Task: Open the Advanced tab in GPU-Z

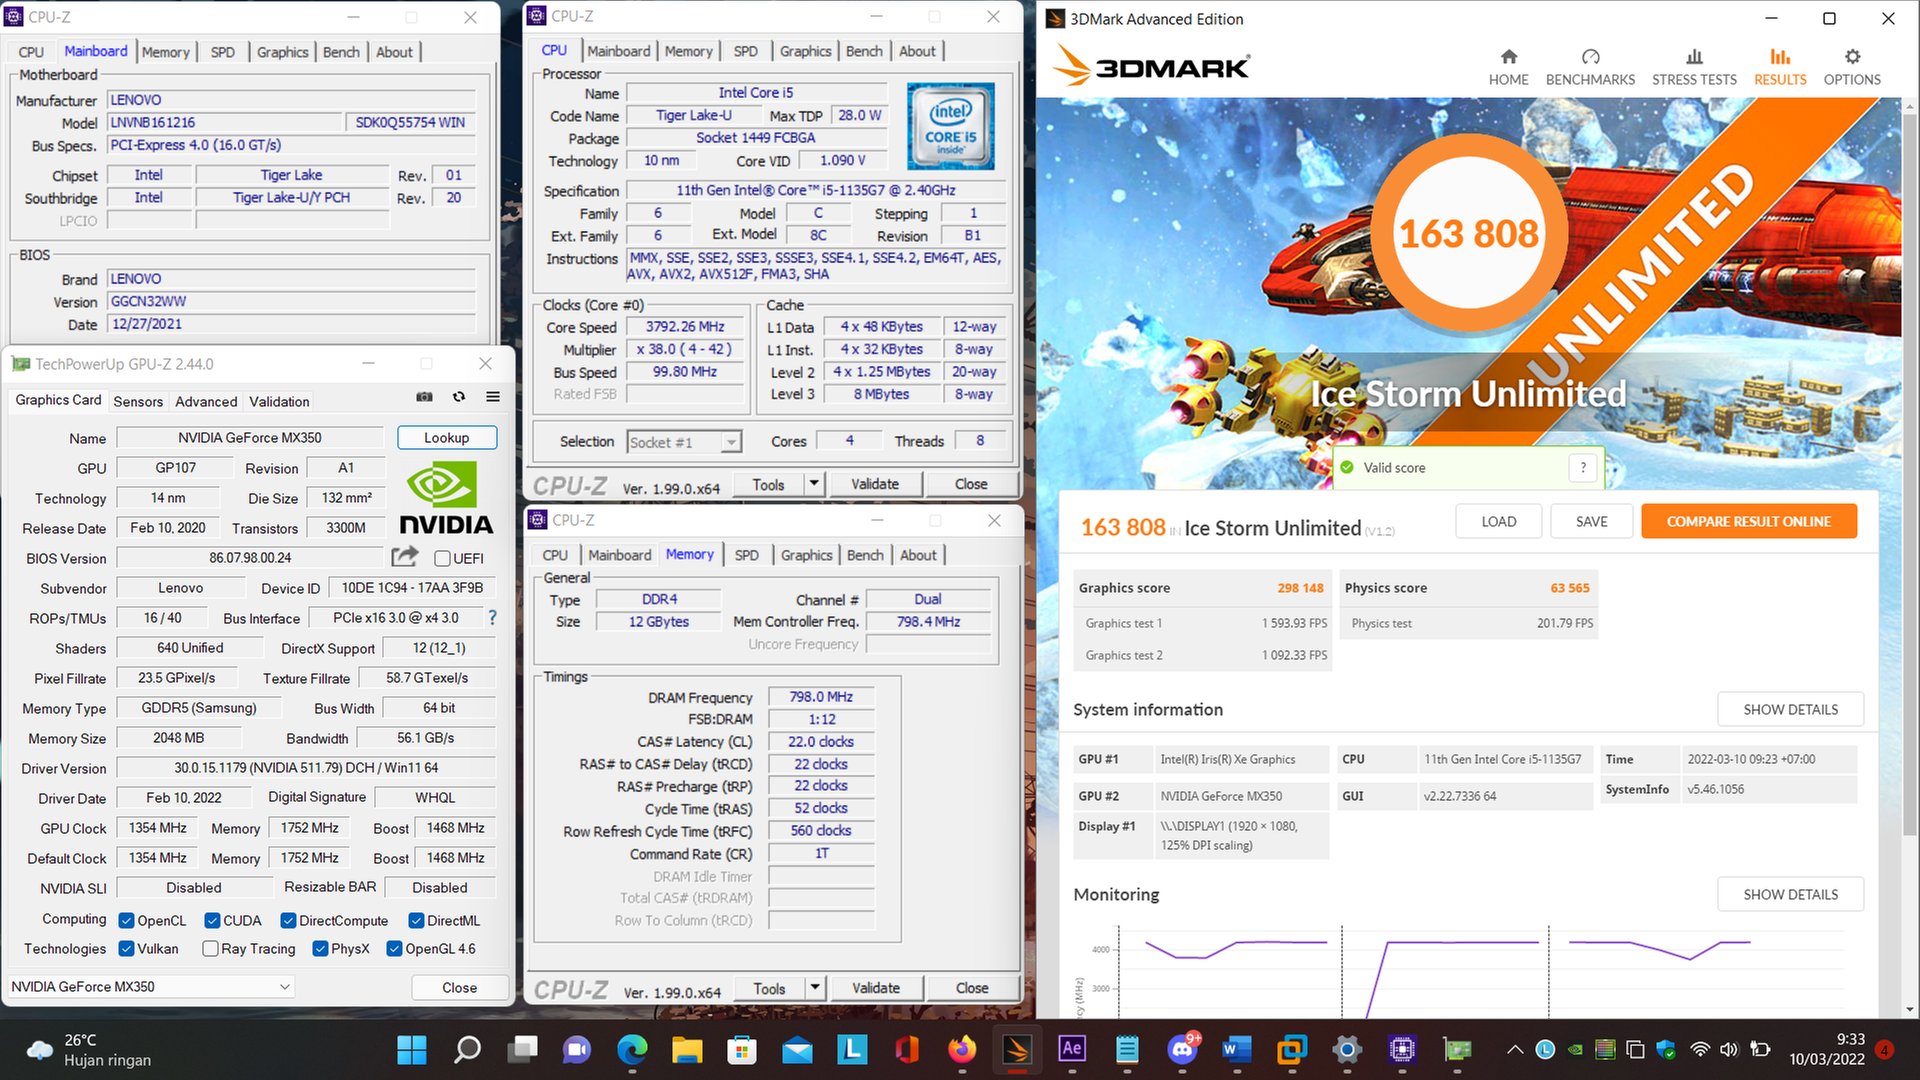Action: point(206,401)
